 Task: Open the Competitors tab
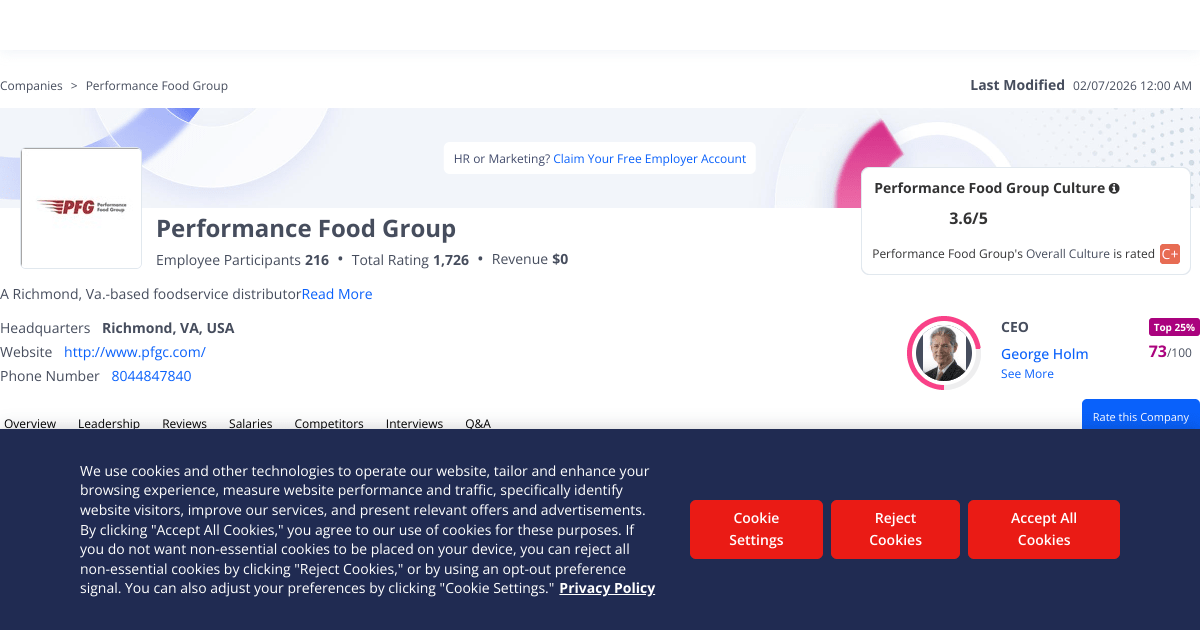(x=329, y=424)
